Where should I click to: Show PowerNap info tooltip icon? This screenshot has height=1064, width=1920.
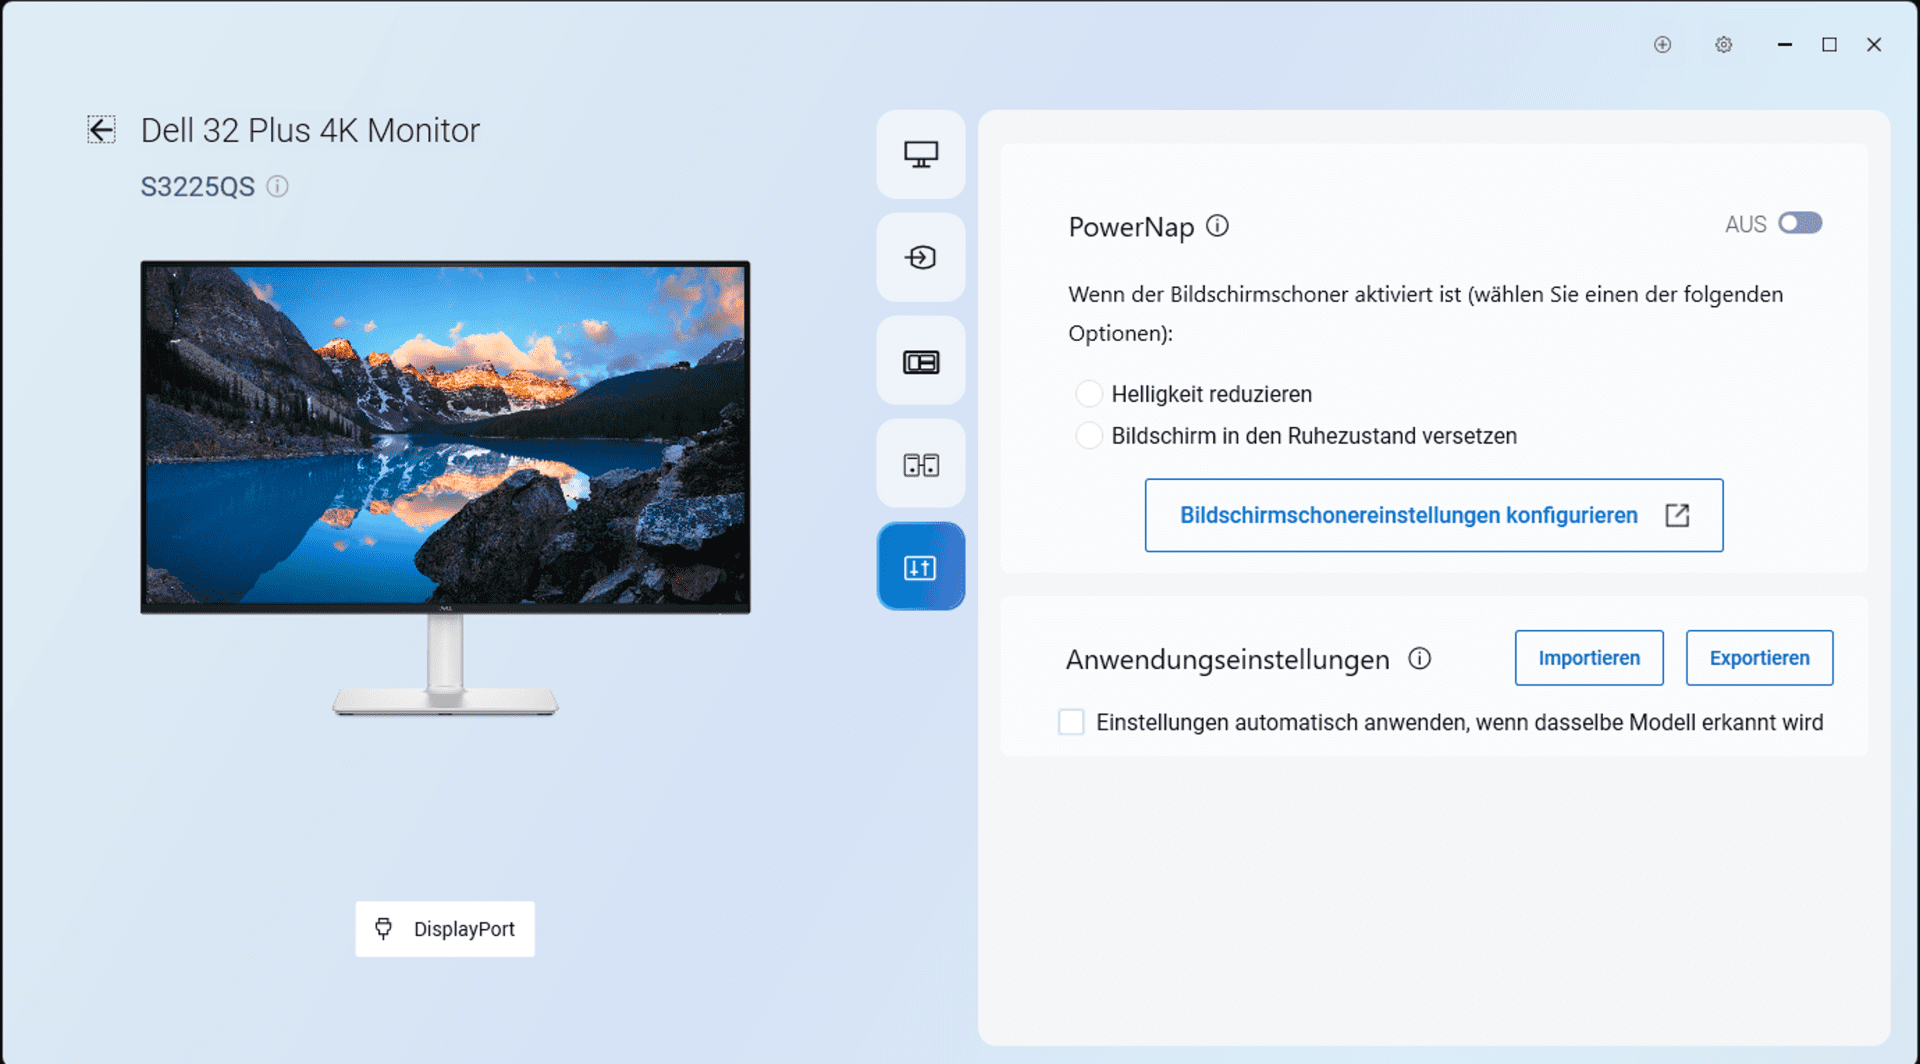tap(1217, 226)
